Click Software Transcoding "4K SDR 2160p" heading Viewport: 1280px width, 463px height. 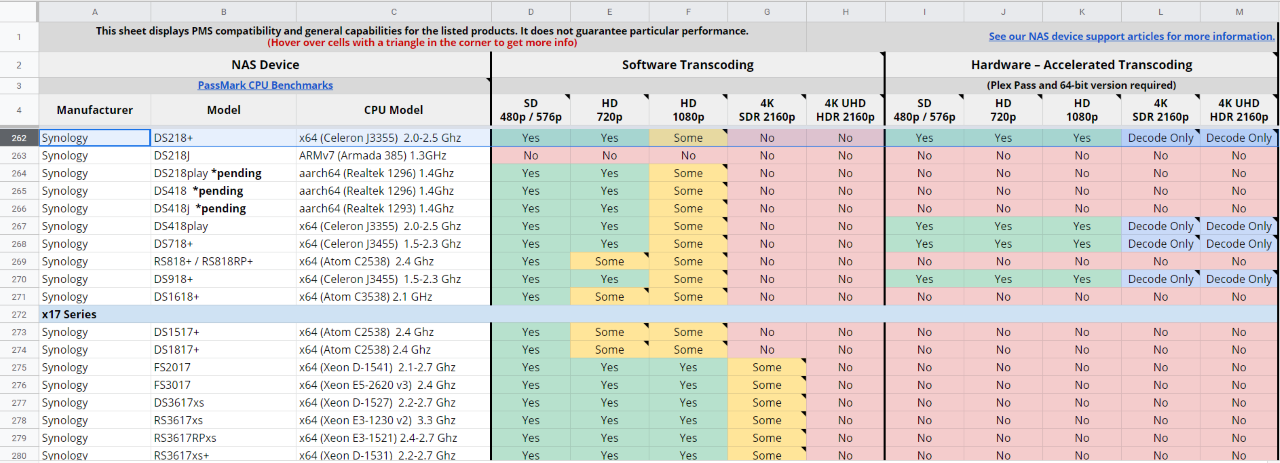767,111
